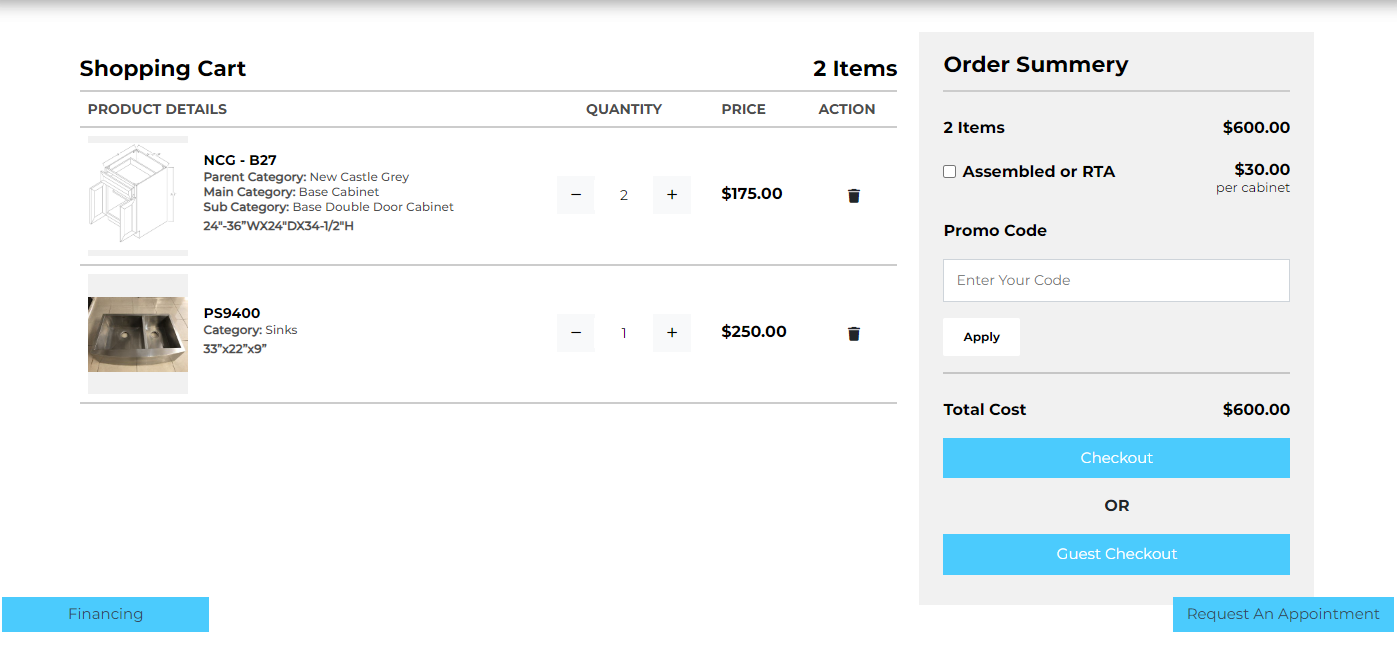This screenshot has width=1397, height=647.
Task: Select the NCG - B27 quantity value
Action: click(x=624, y=195)
